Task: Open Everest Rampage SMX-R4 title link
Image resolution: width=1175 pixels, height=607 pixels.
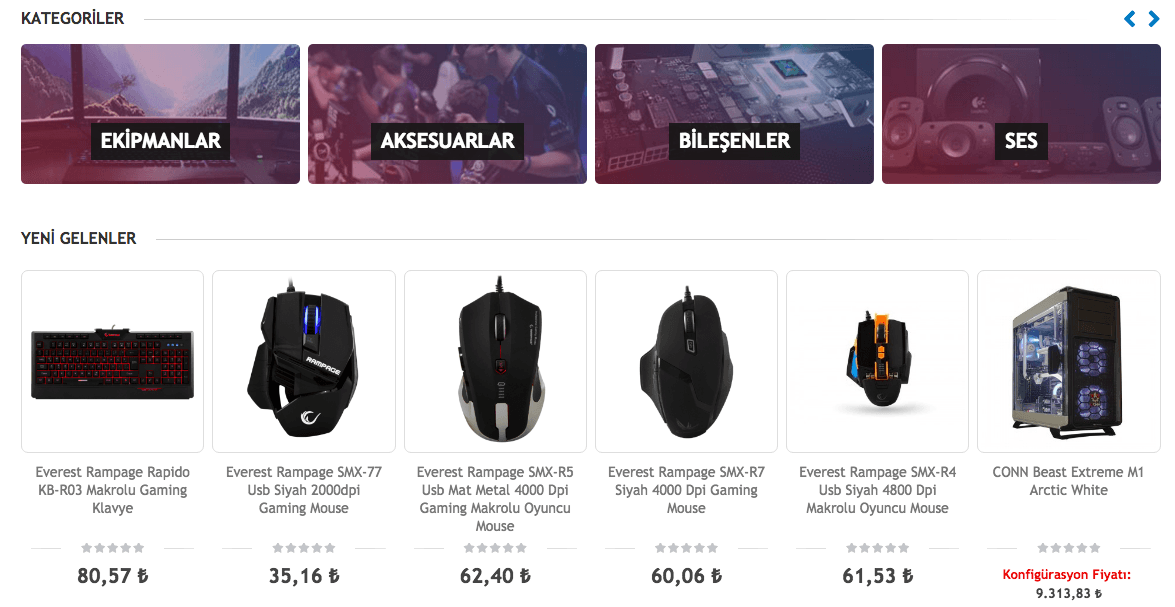Action: (878, 490)
